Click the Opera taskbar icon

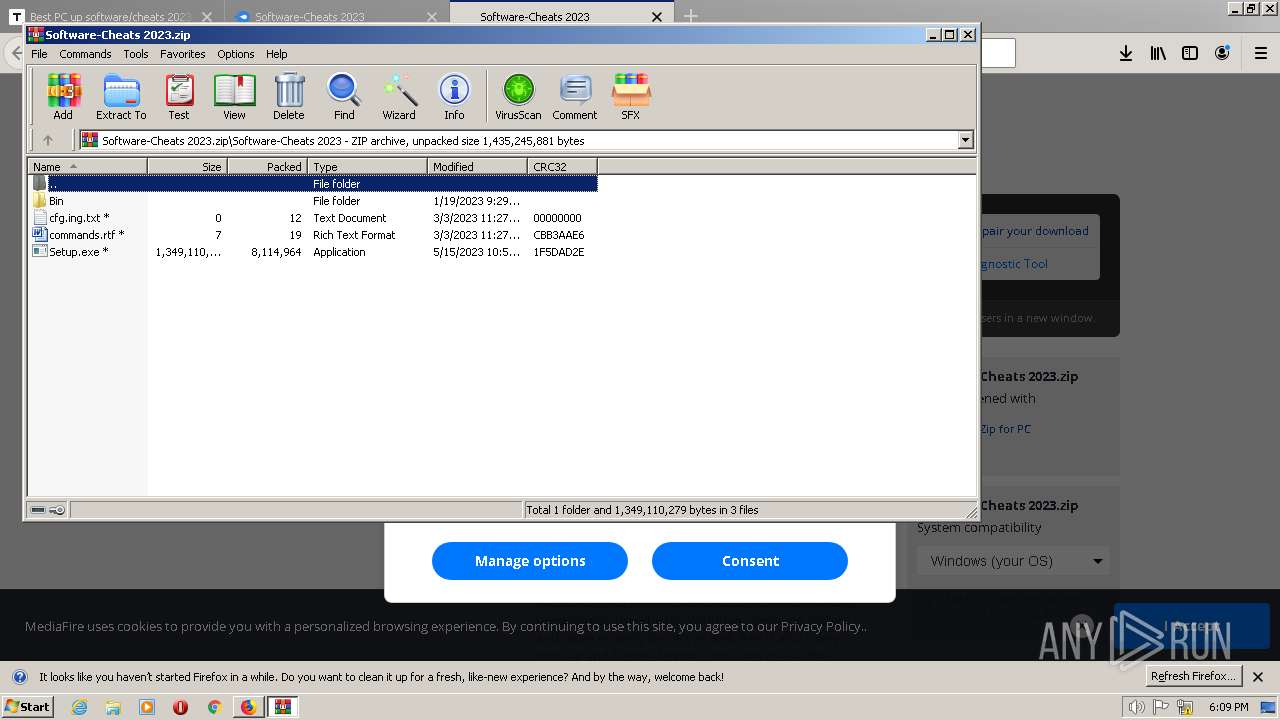(x=181, y=707)
